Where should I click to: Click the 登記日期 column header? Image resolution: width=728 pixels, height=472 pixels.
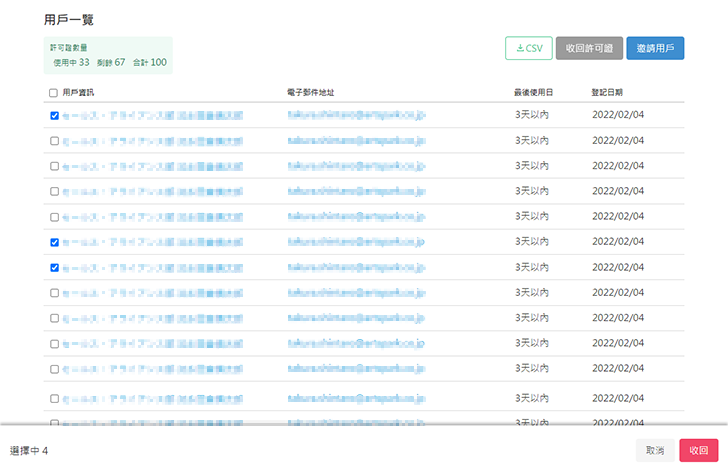point(607,93)
